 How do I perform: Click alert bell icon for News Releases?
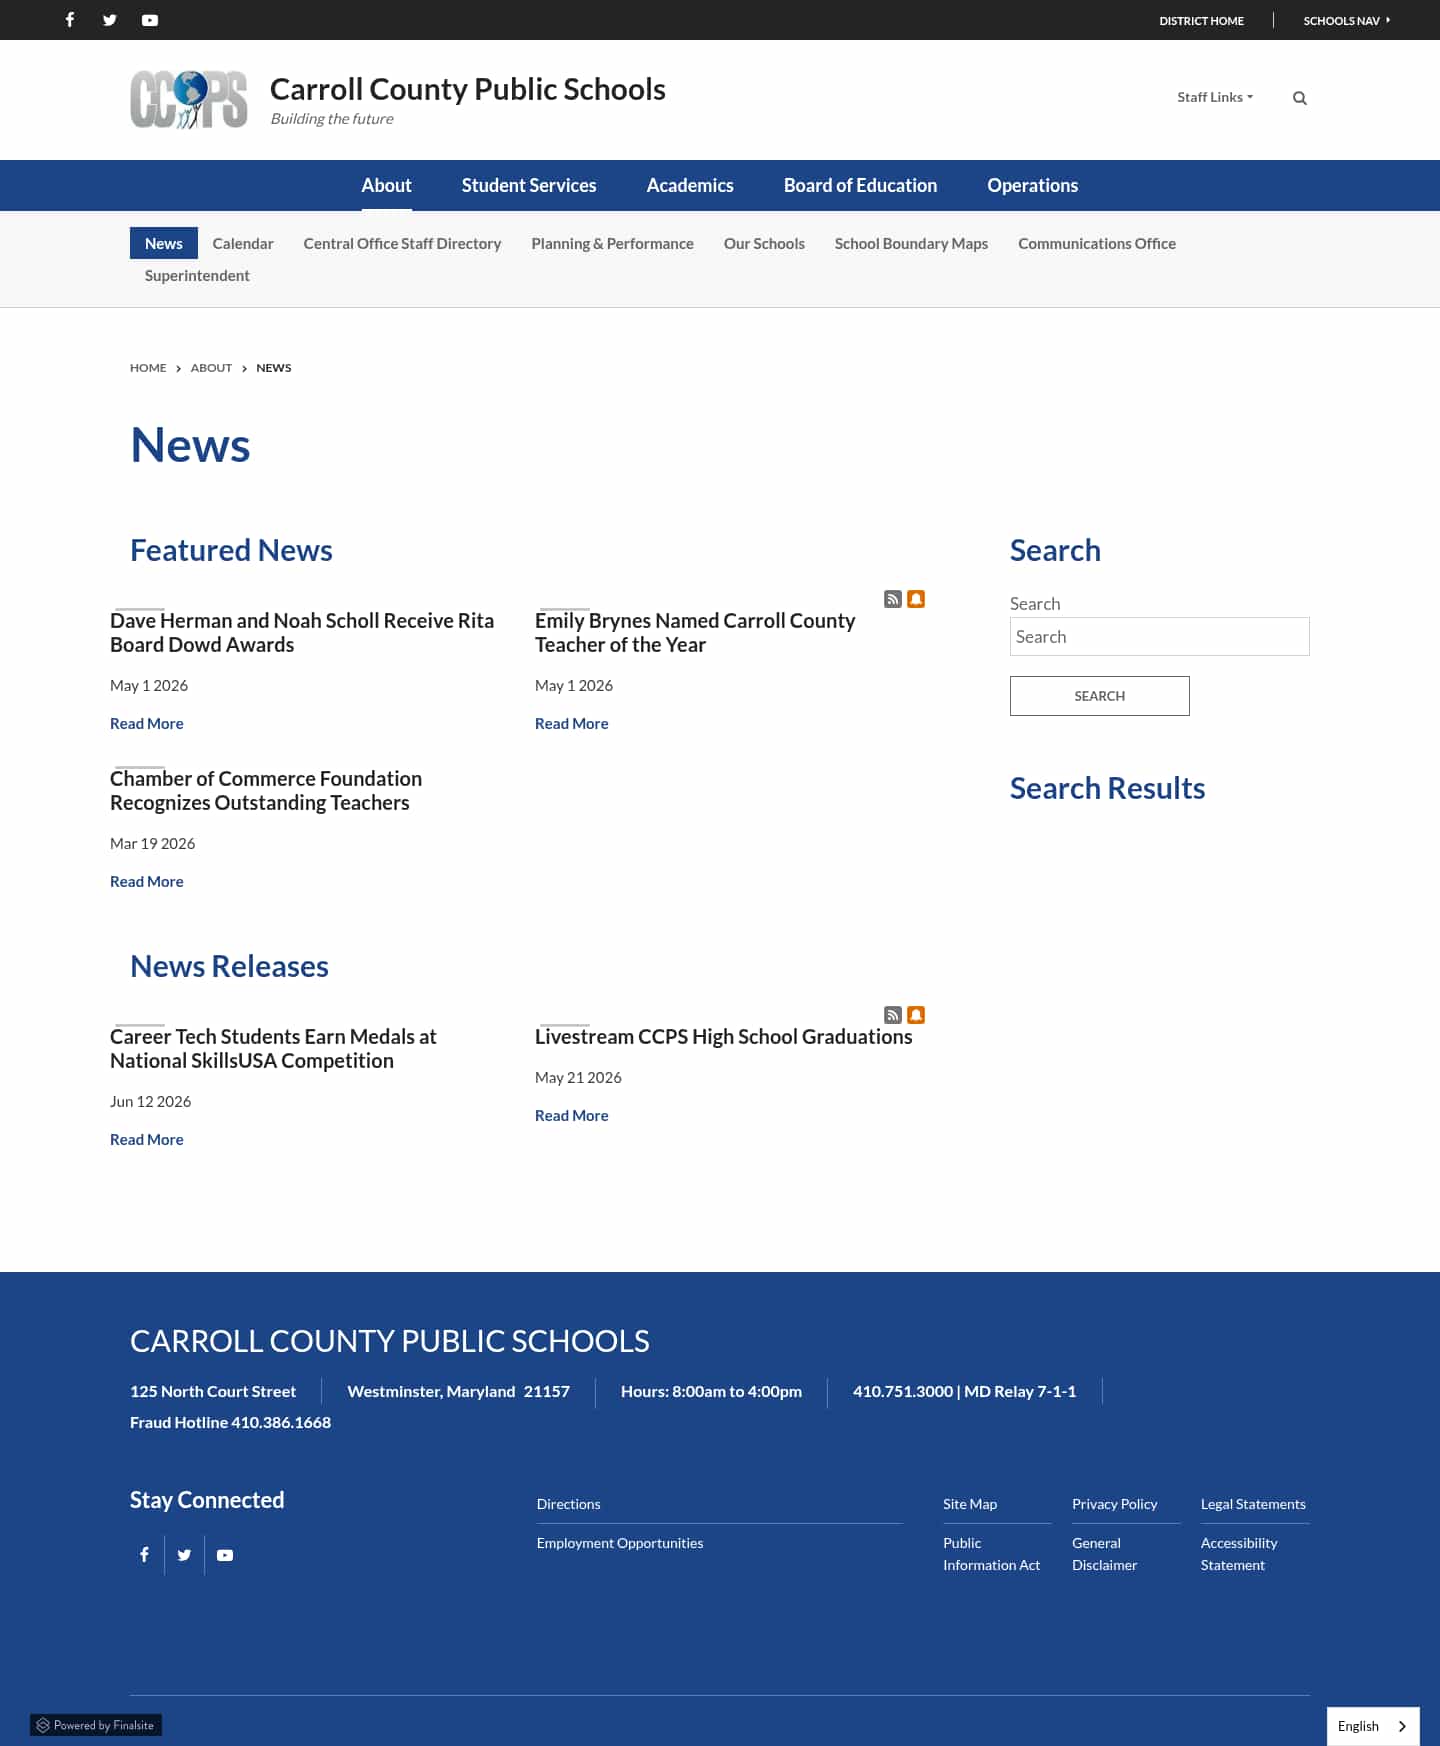916,1015
